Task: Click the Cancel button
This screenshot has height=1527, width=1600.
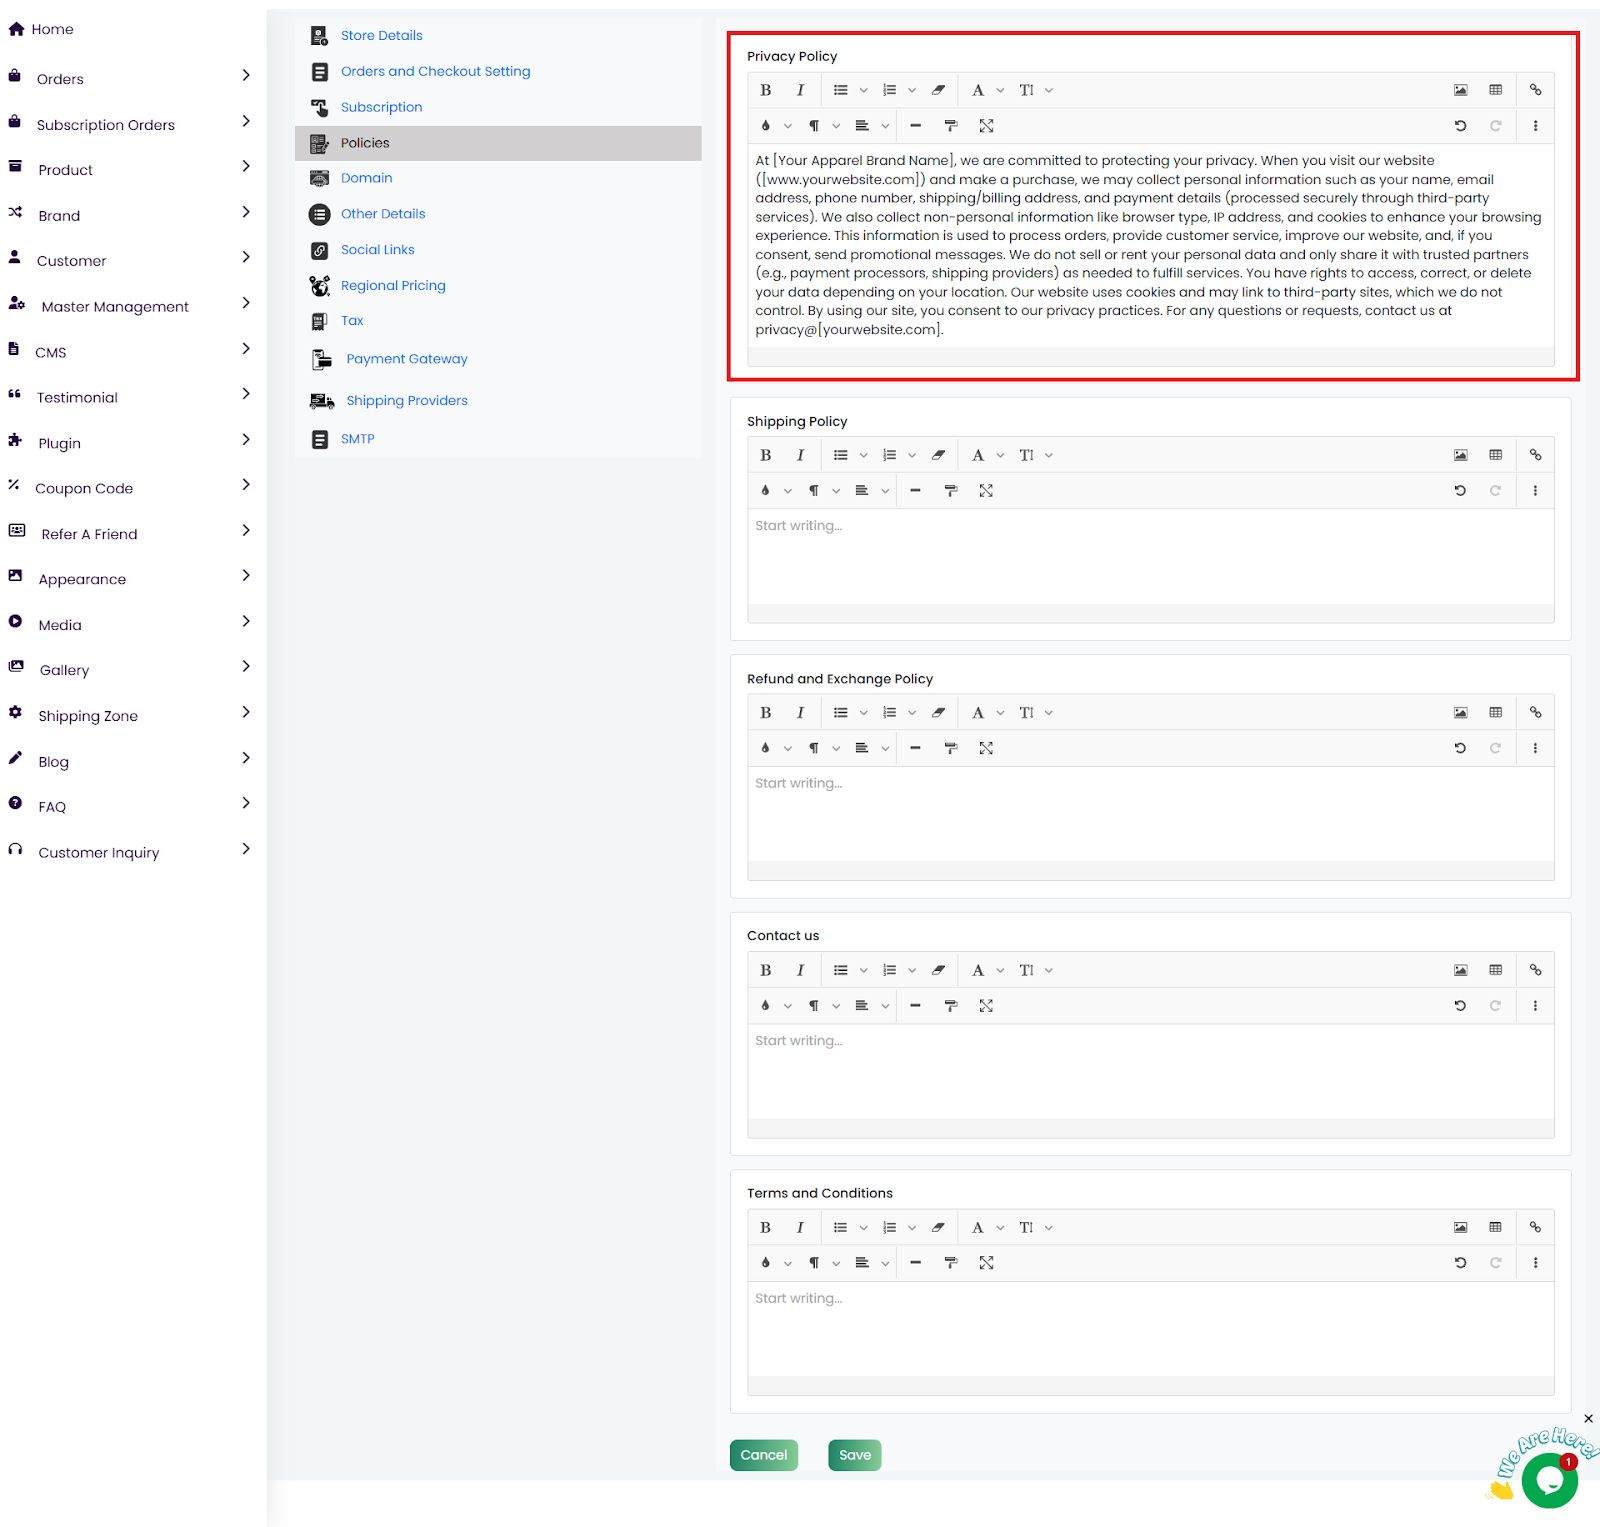Action: pos(763,1455)
